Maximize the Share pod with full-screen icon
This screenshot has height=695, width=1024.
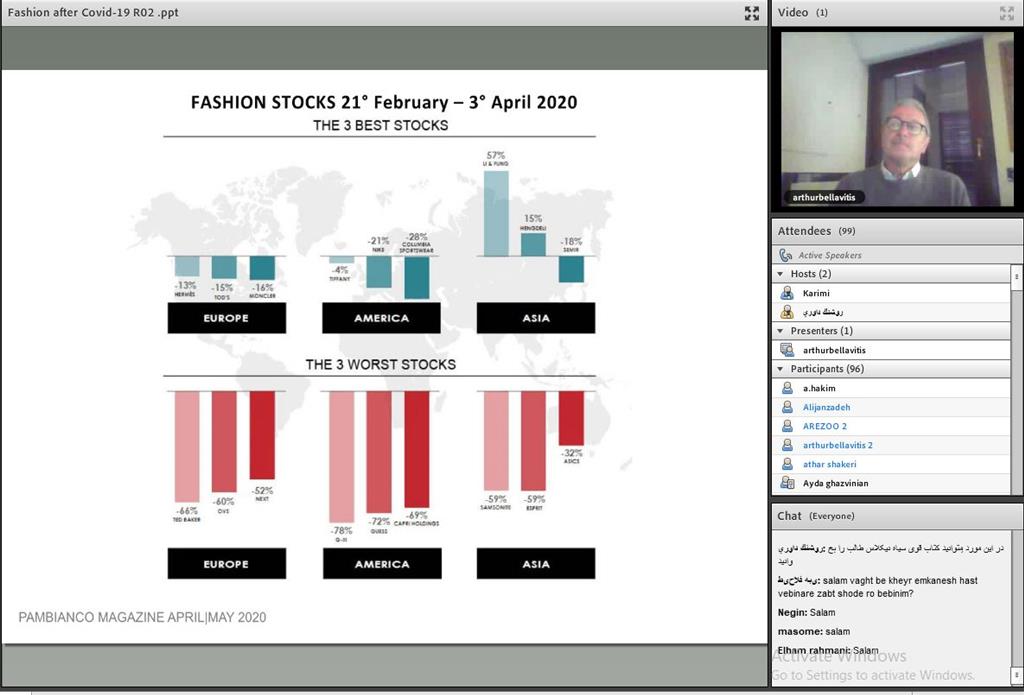click(752, 13)
